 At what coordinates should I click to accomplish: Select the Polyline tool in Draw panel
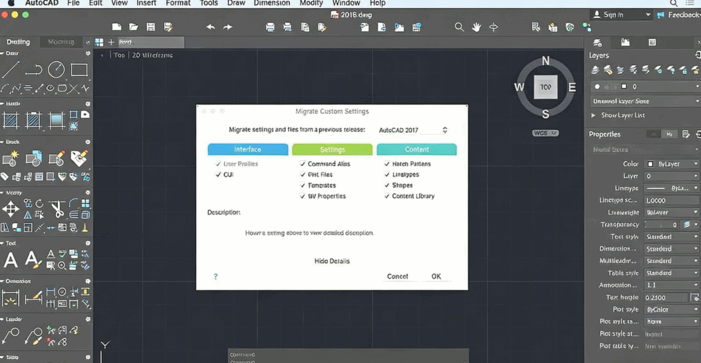[x=34, y=70]
